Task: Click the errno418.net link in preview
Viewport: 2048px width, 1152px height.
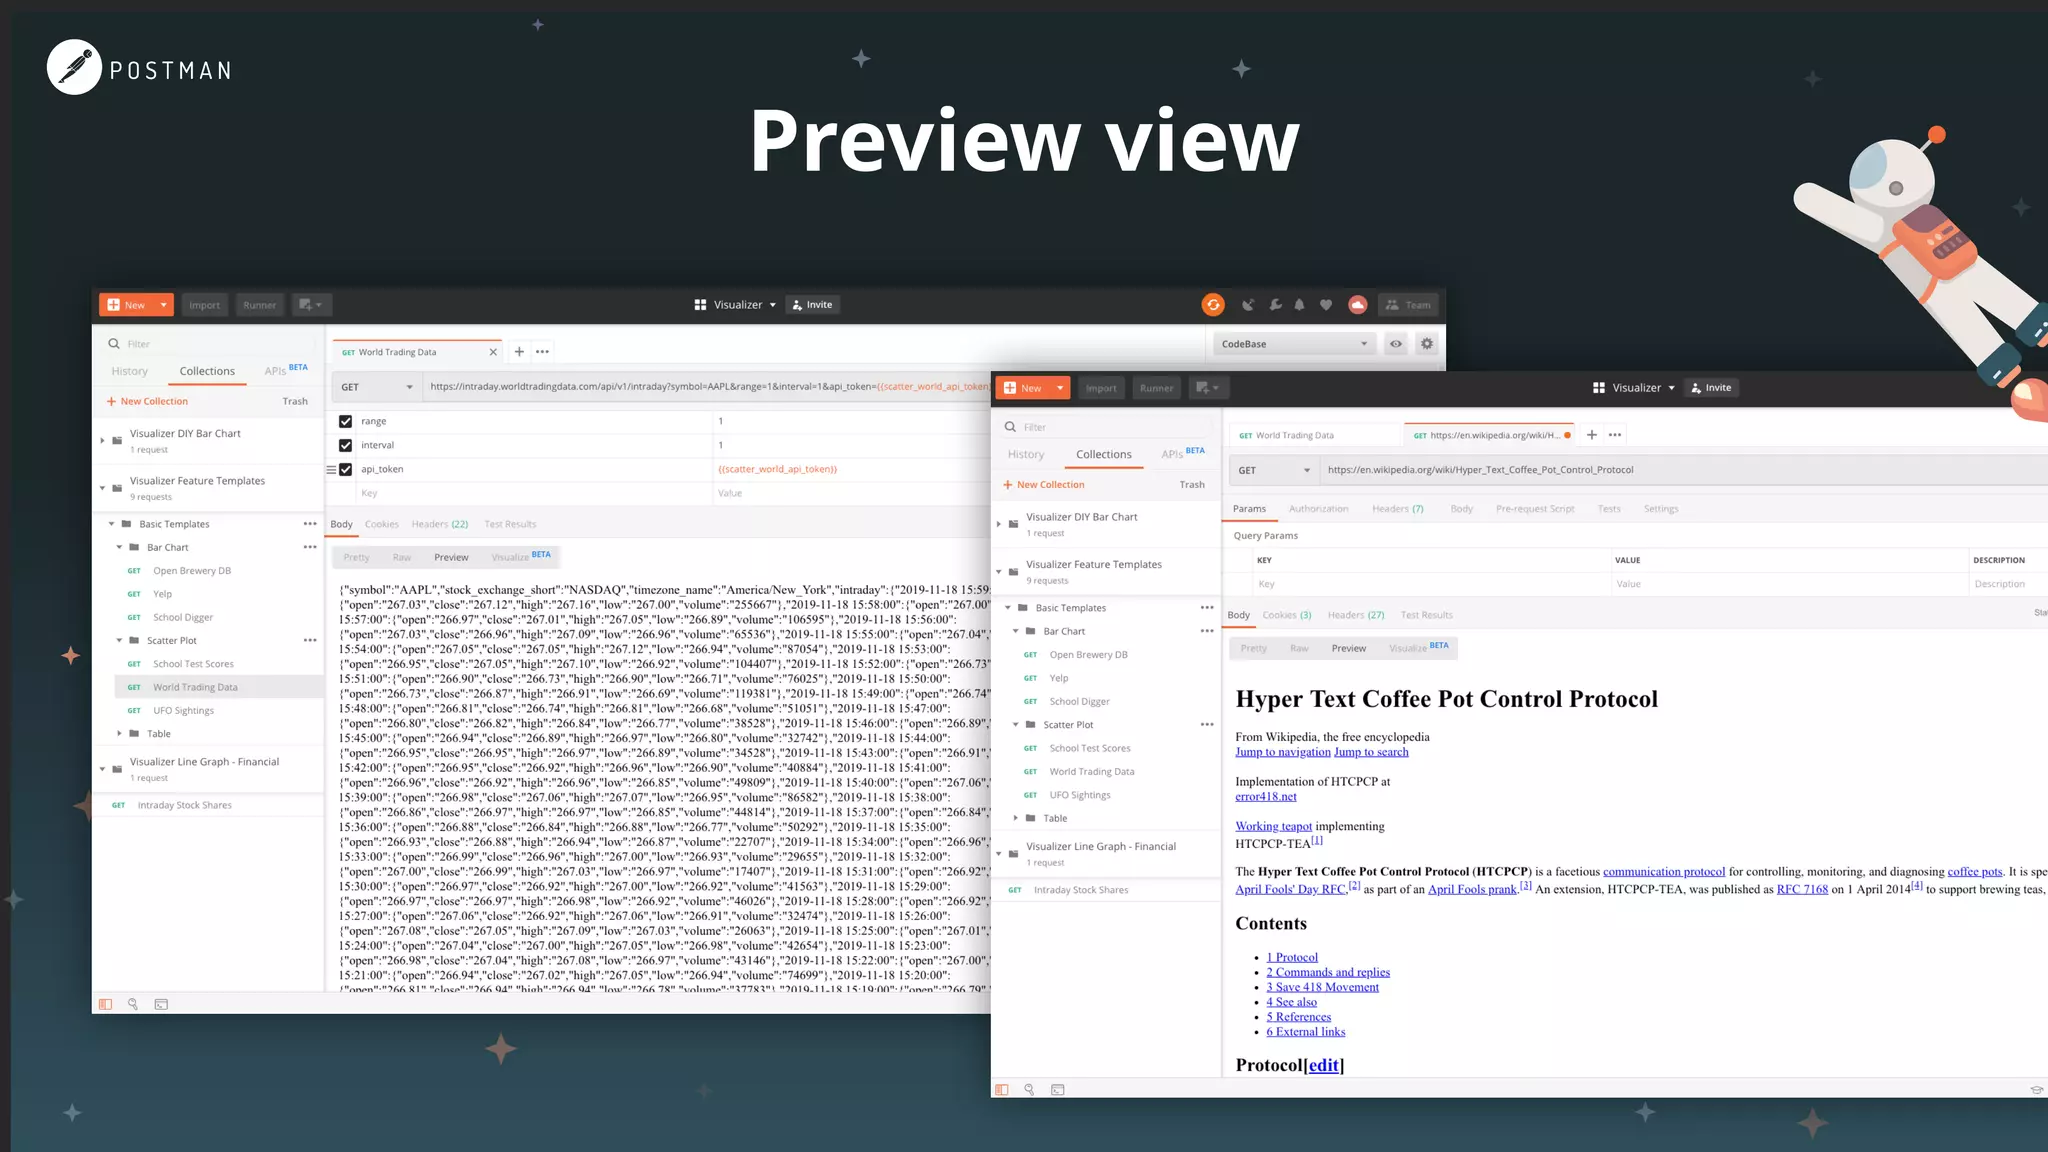Action: pyautogui.click(x=1265, y=797)
